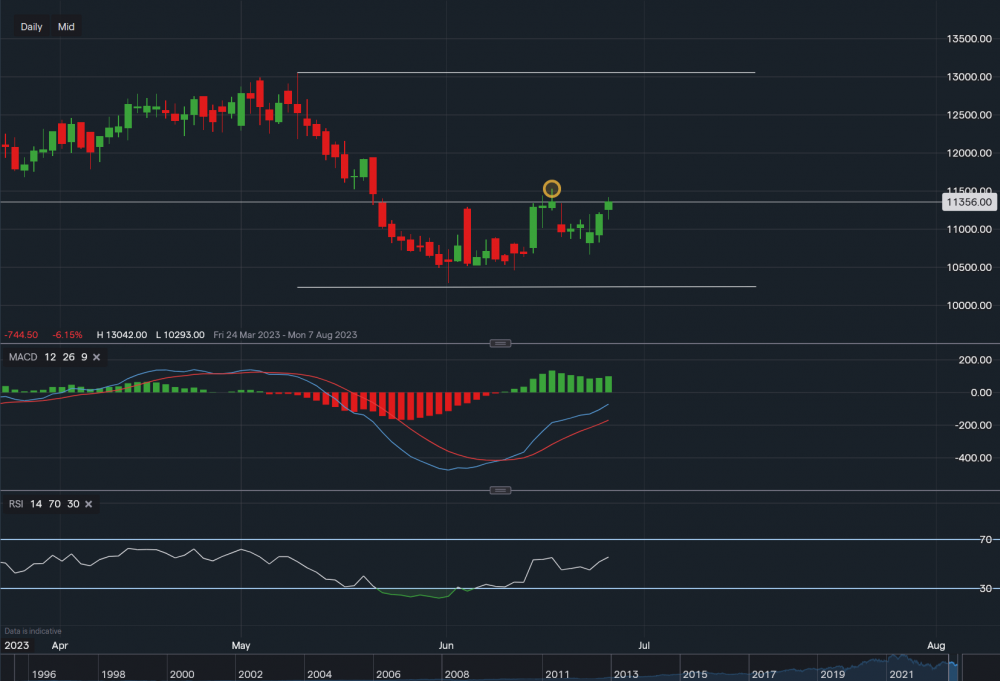Open the Mid price type dropdown

tap(66, 27)
